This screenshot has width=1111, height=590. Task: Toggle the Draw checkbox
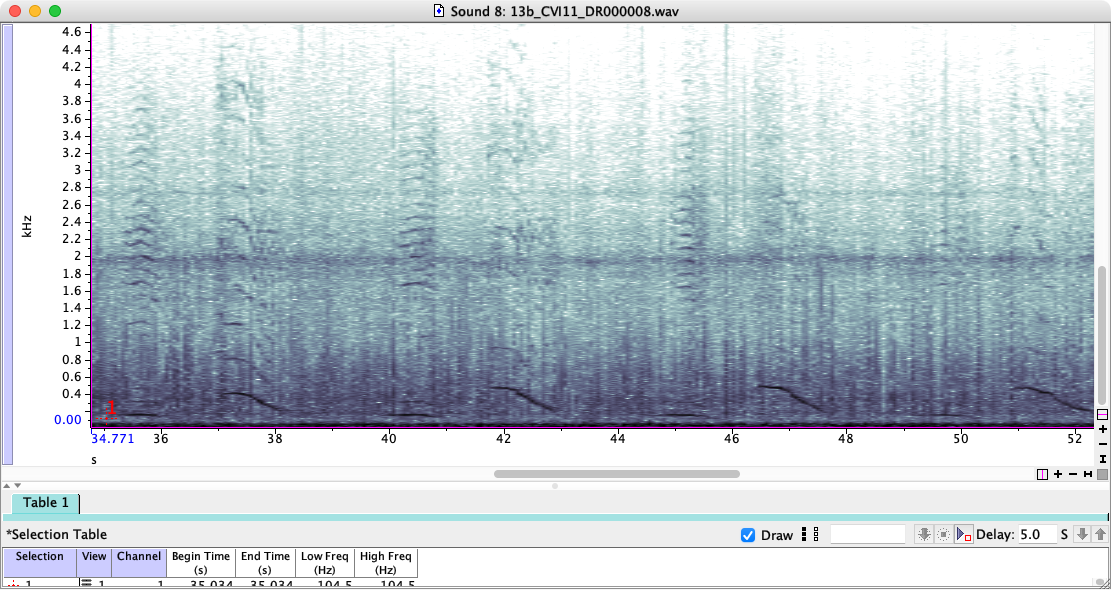748,535
